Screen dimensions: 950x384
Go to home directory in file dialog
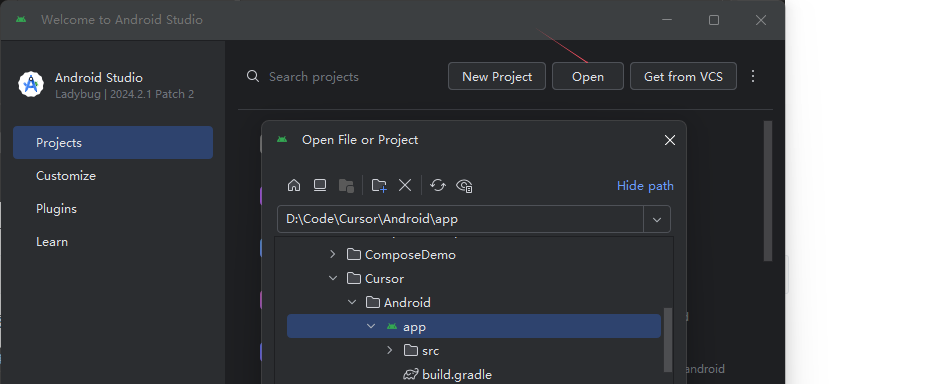294,185
